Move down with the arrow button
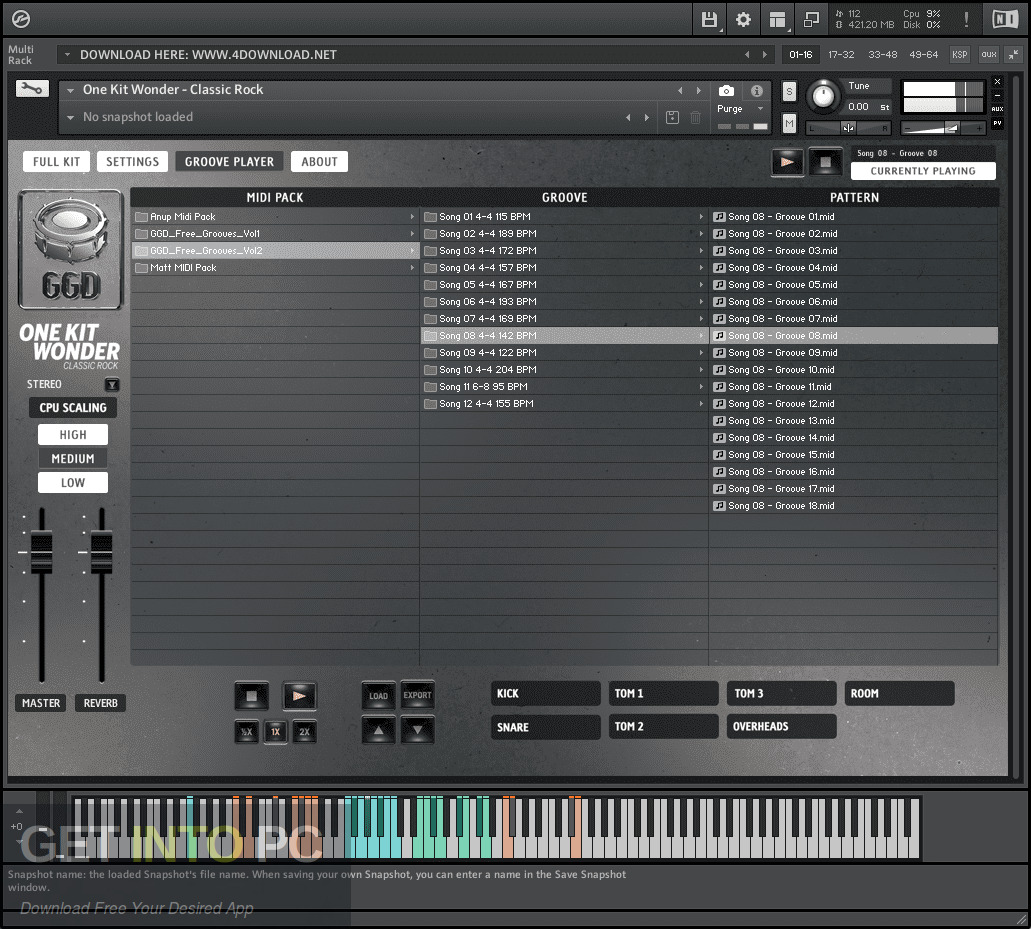 (x=418, y=730)
